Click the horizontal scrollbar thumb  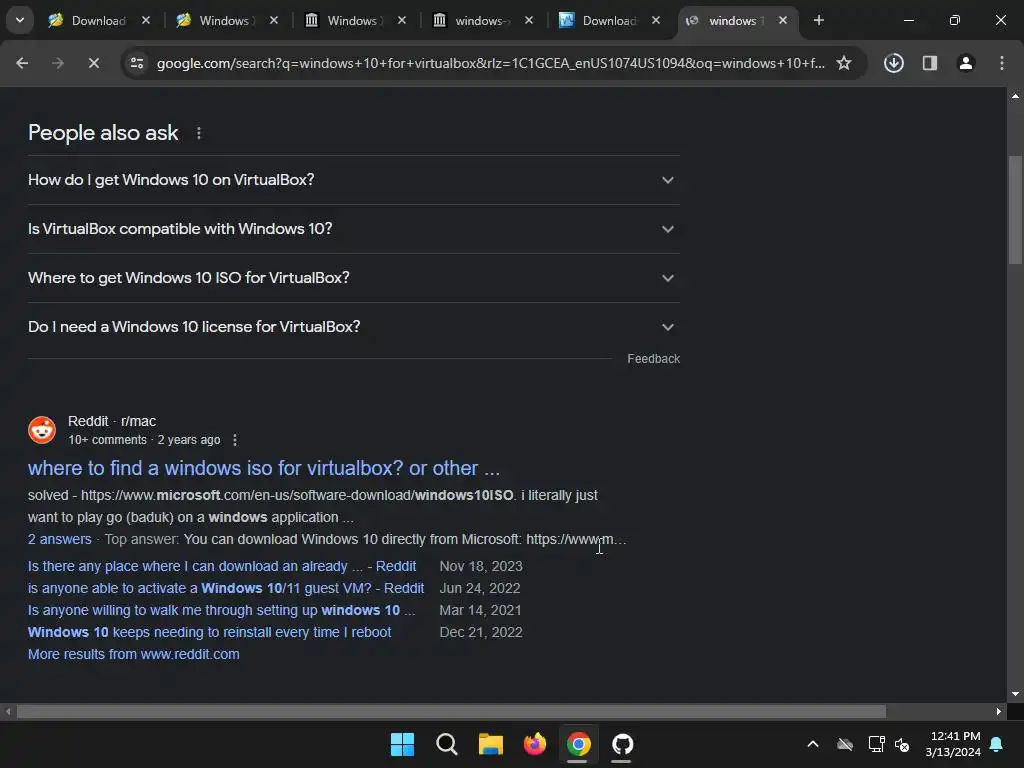click(x=451, y=711)
